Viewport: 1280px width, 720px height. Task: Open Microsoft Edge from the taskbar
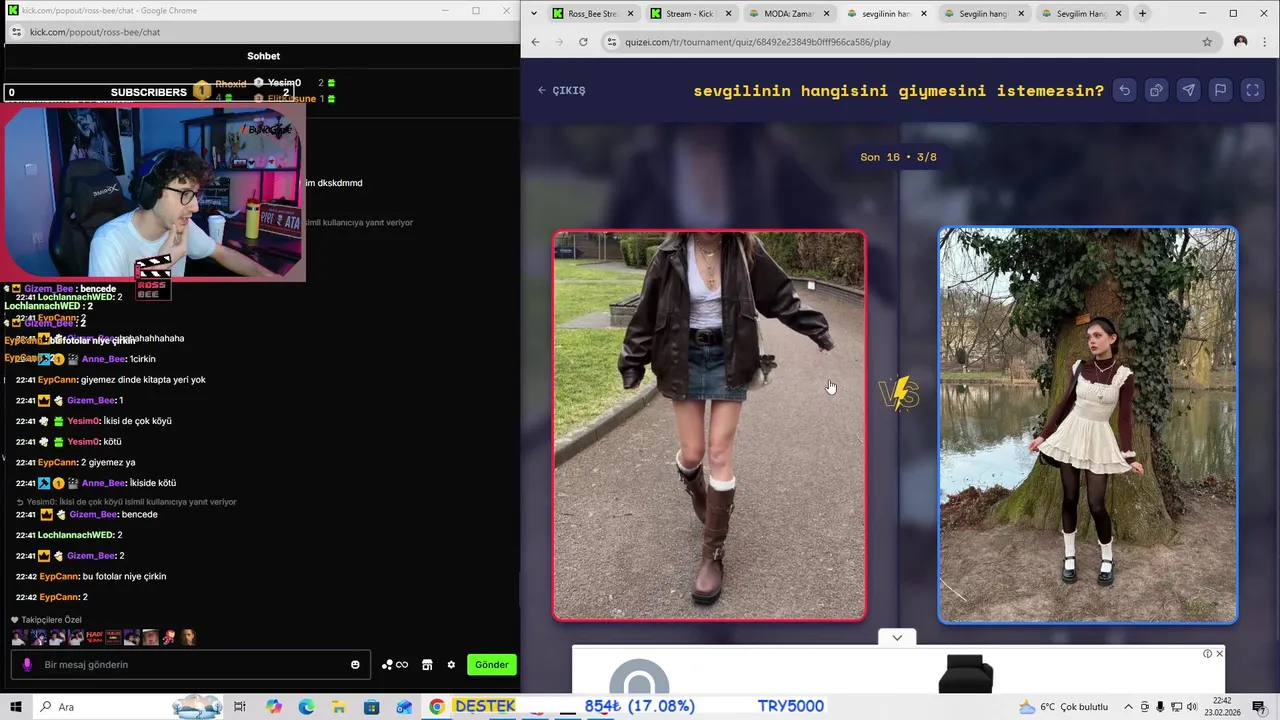[x=306, y=707]
